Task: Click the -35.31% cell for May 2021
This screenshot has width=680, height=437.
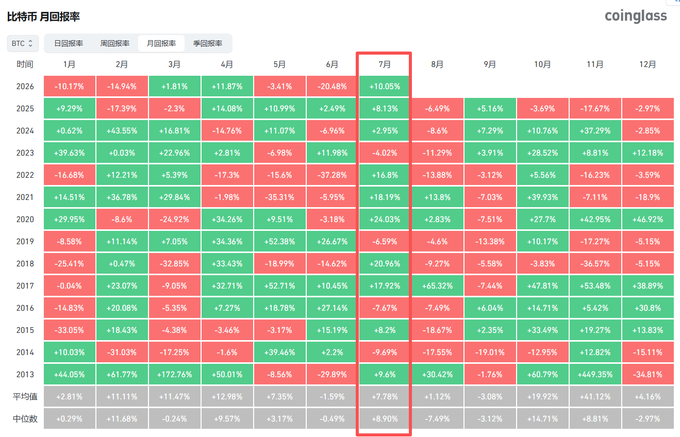Action: point(279,197)
